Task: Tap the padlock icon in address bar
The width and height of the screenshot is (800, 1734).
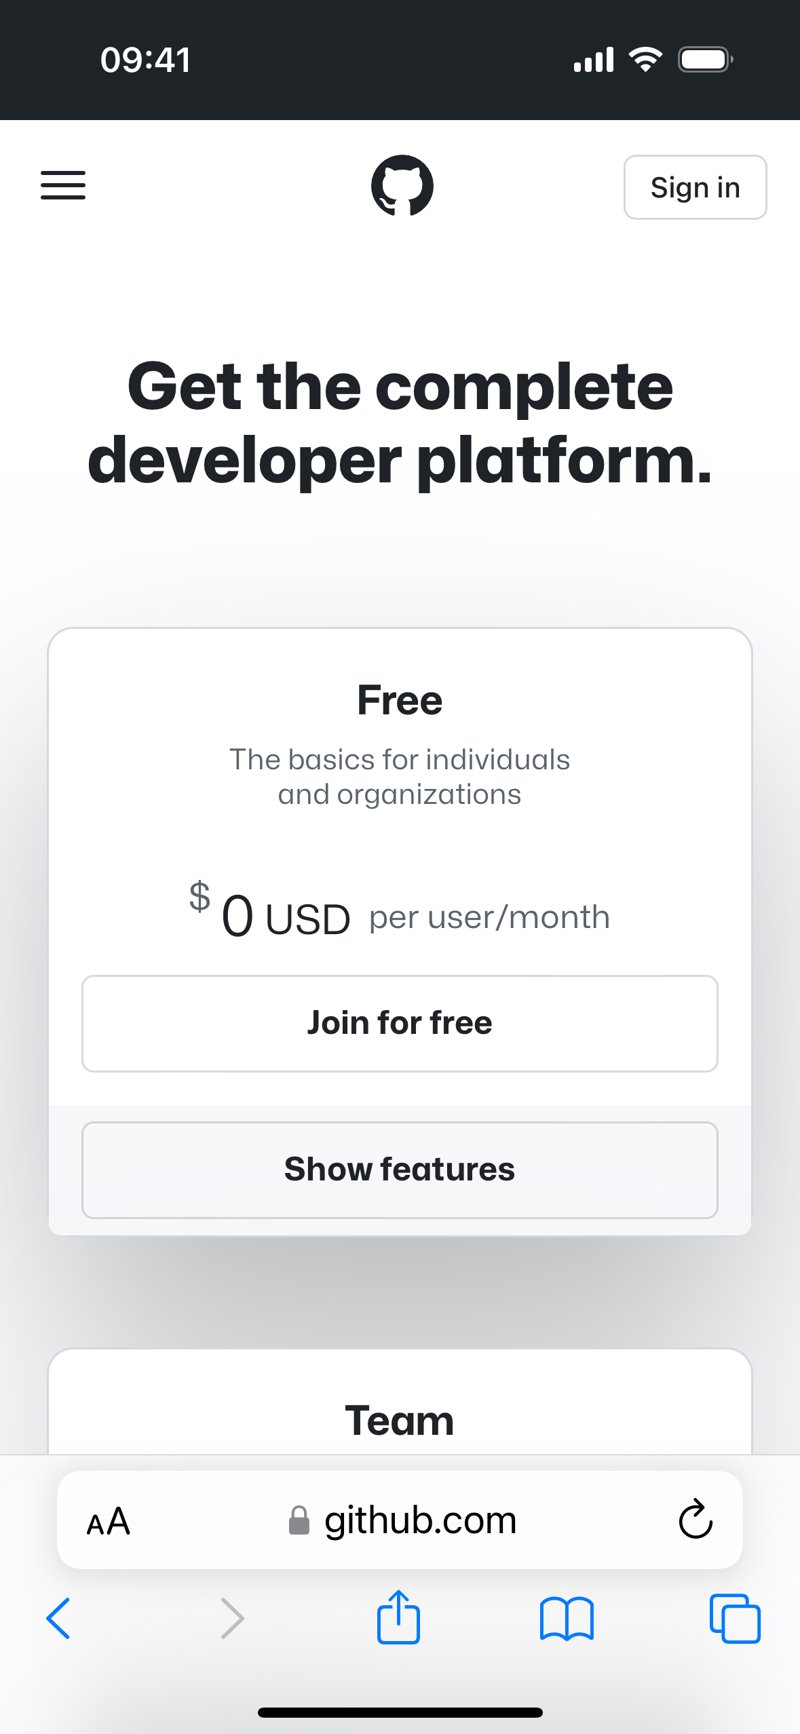Action: [x=298, y=1520]
